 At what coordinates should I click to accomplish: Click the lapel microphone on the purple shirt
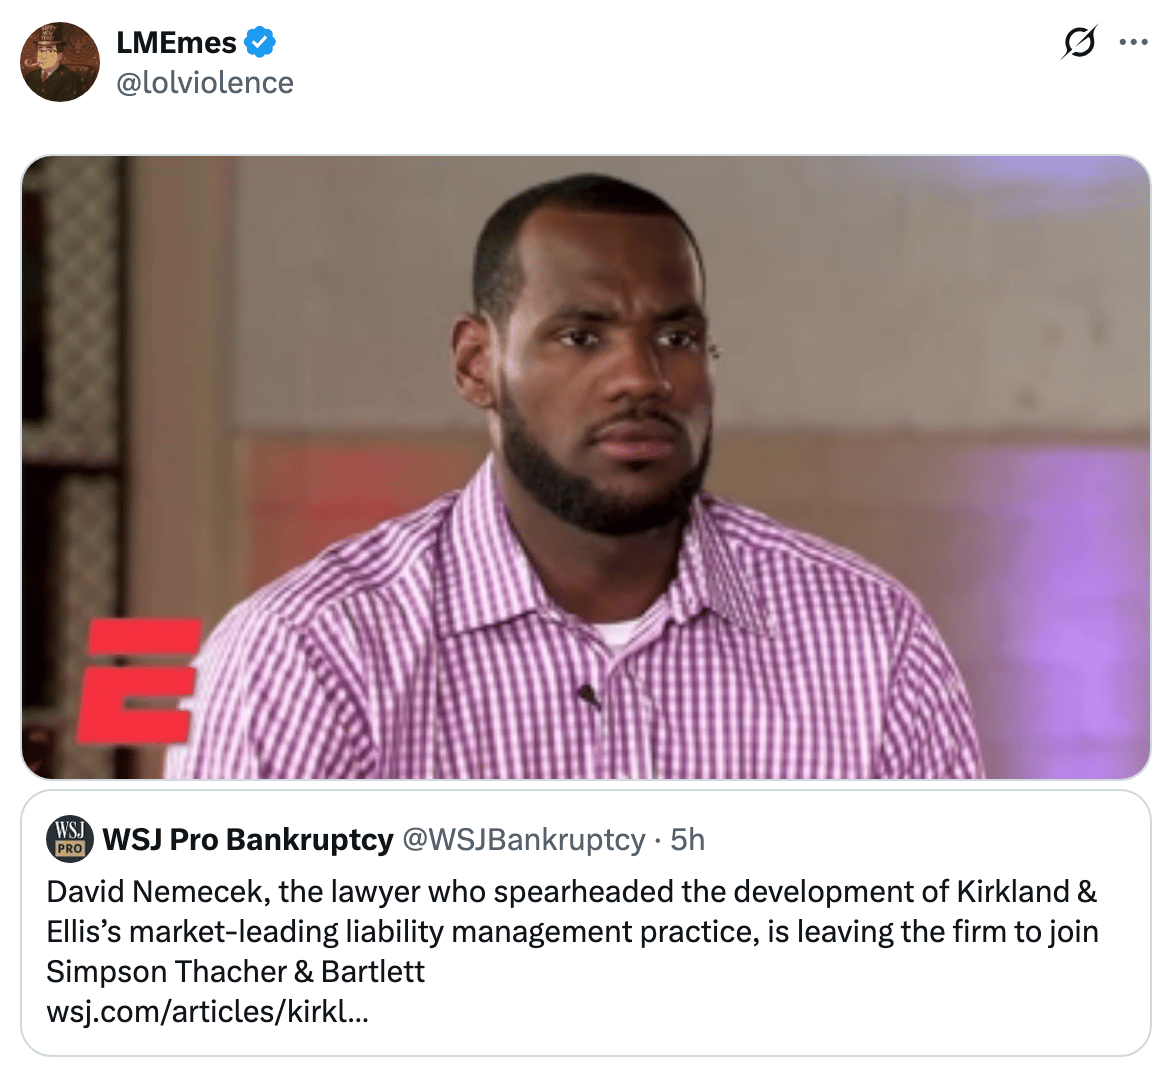click(x=588, y=697)
